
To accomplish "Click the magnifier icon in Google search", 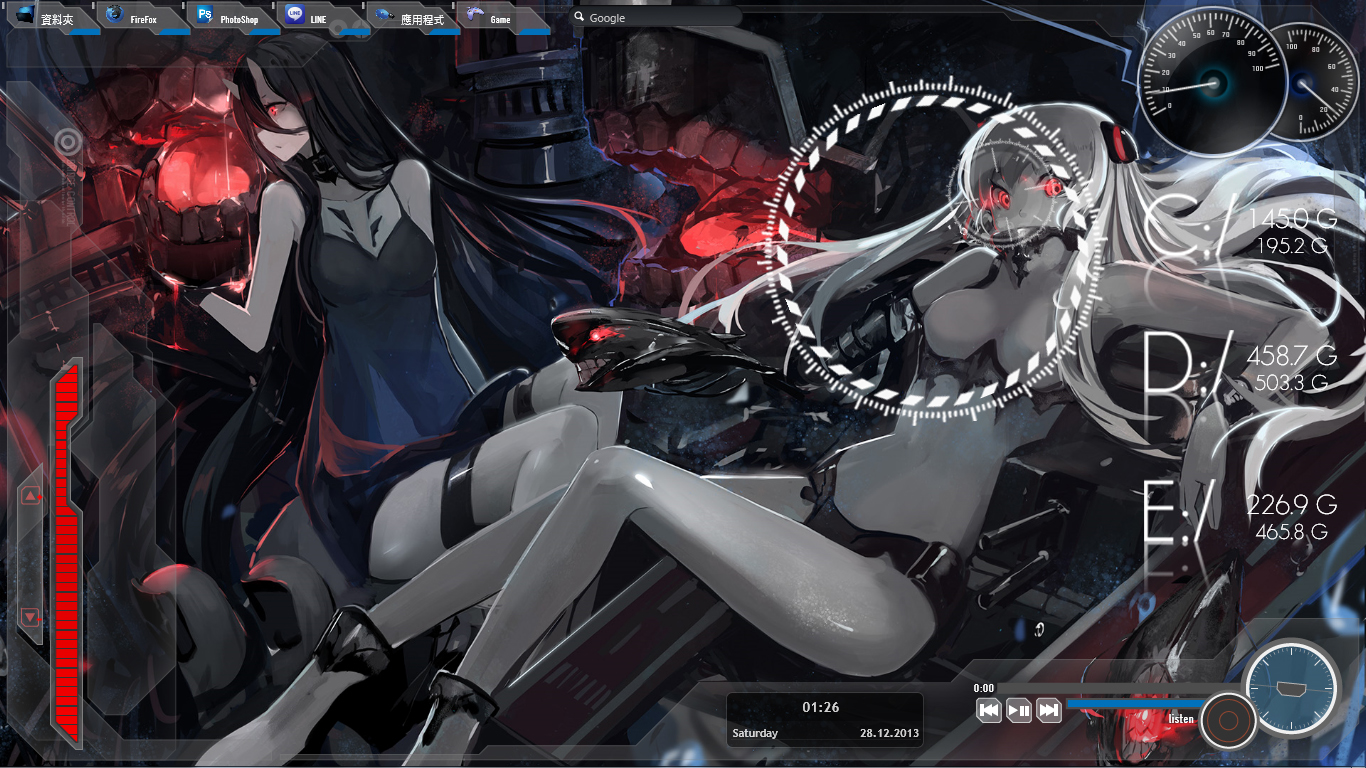I will pos(579,18).
